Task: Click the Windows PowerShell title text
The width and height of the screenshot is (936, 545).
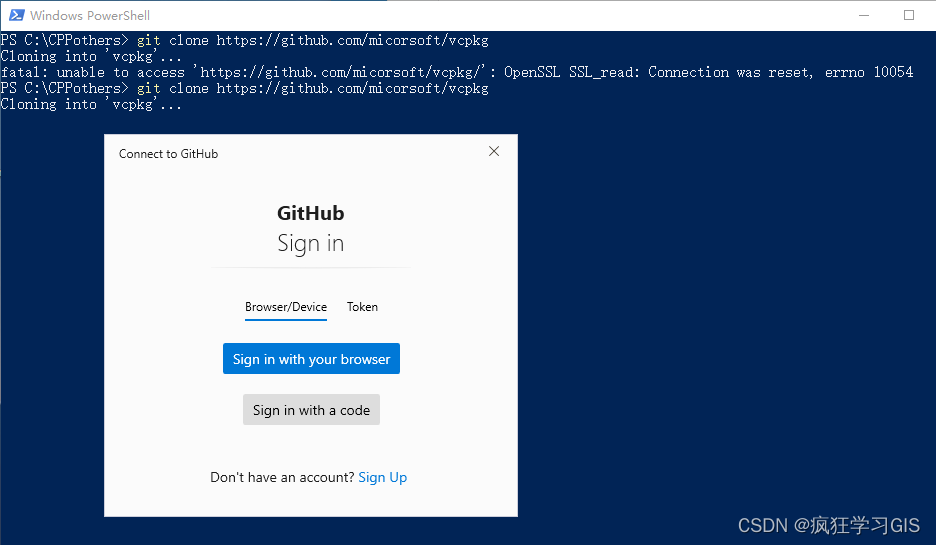Action: (x=90, y=16)
